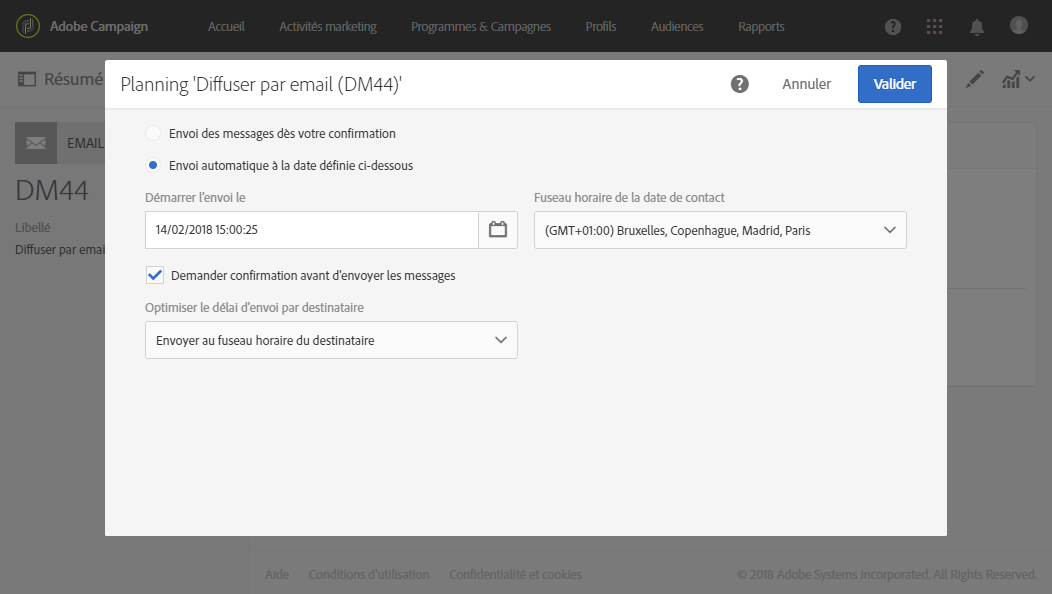Viewport: 1052px width, 594px height.
Task: Select 'Envoi des messages dès votre confirmation' radio
Action: point(153,133)
